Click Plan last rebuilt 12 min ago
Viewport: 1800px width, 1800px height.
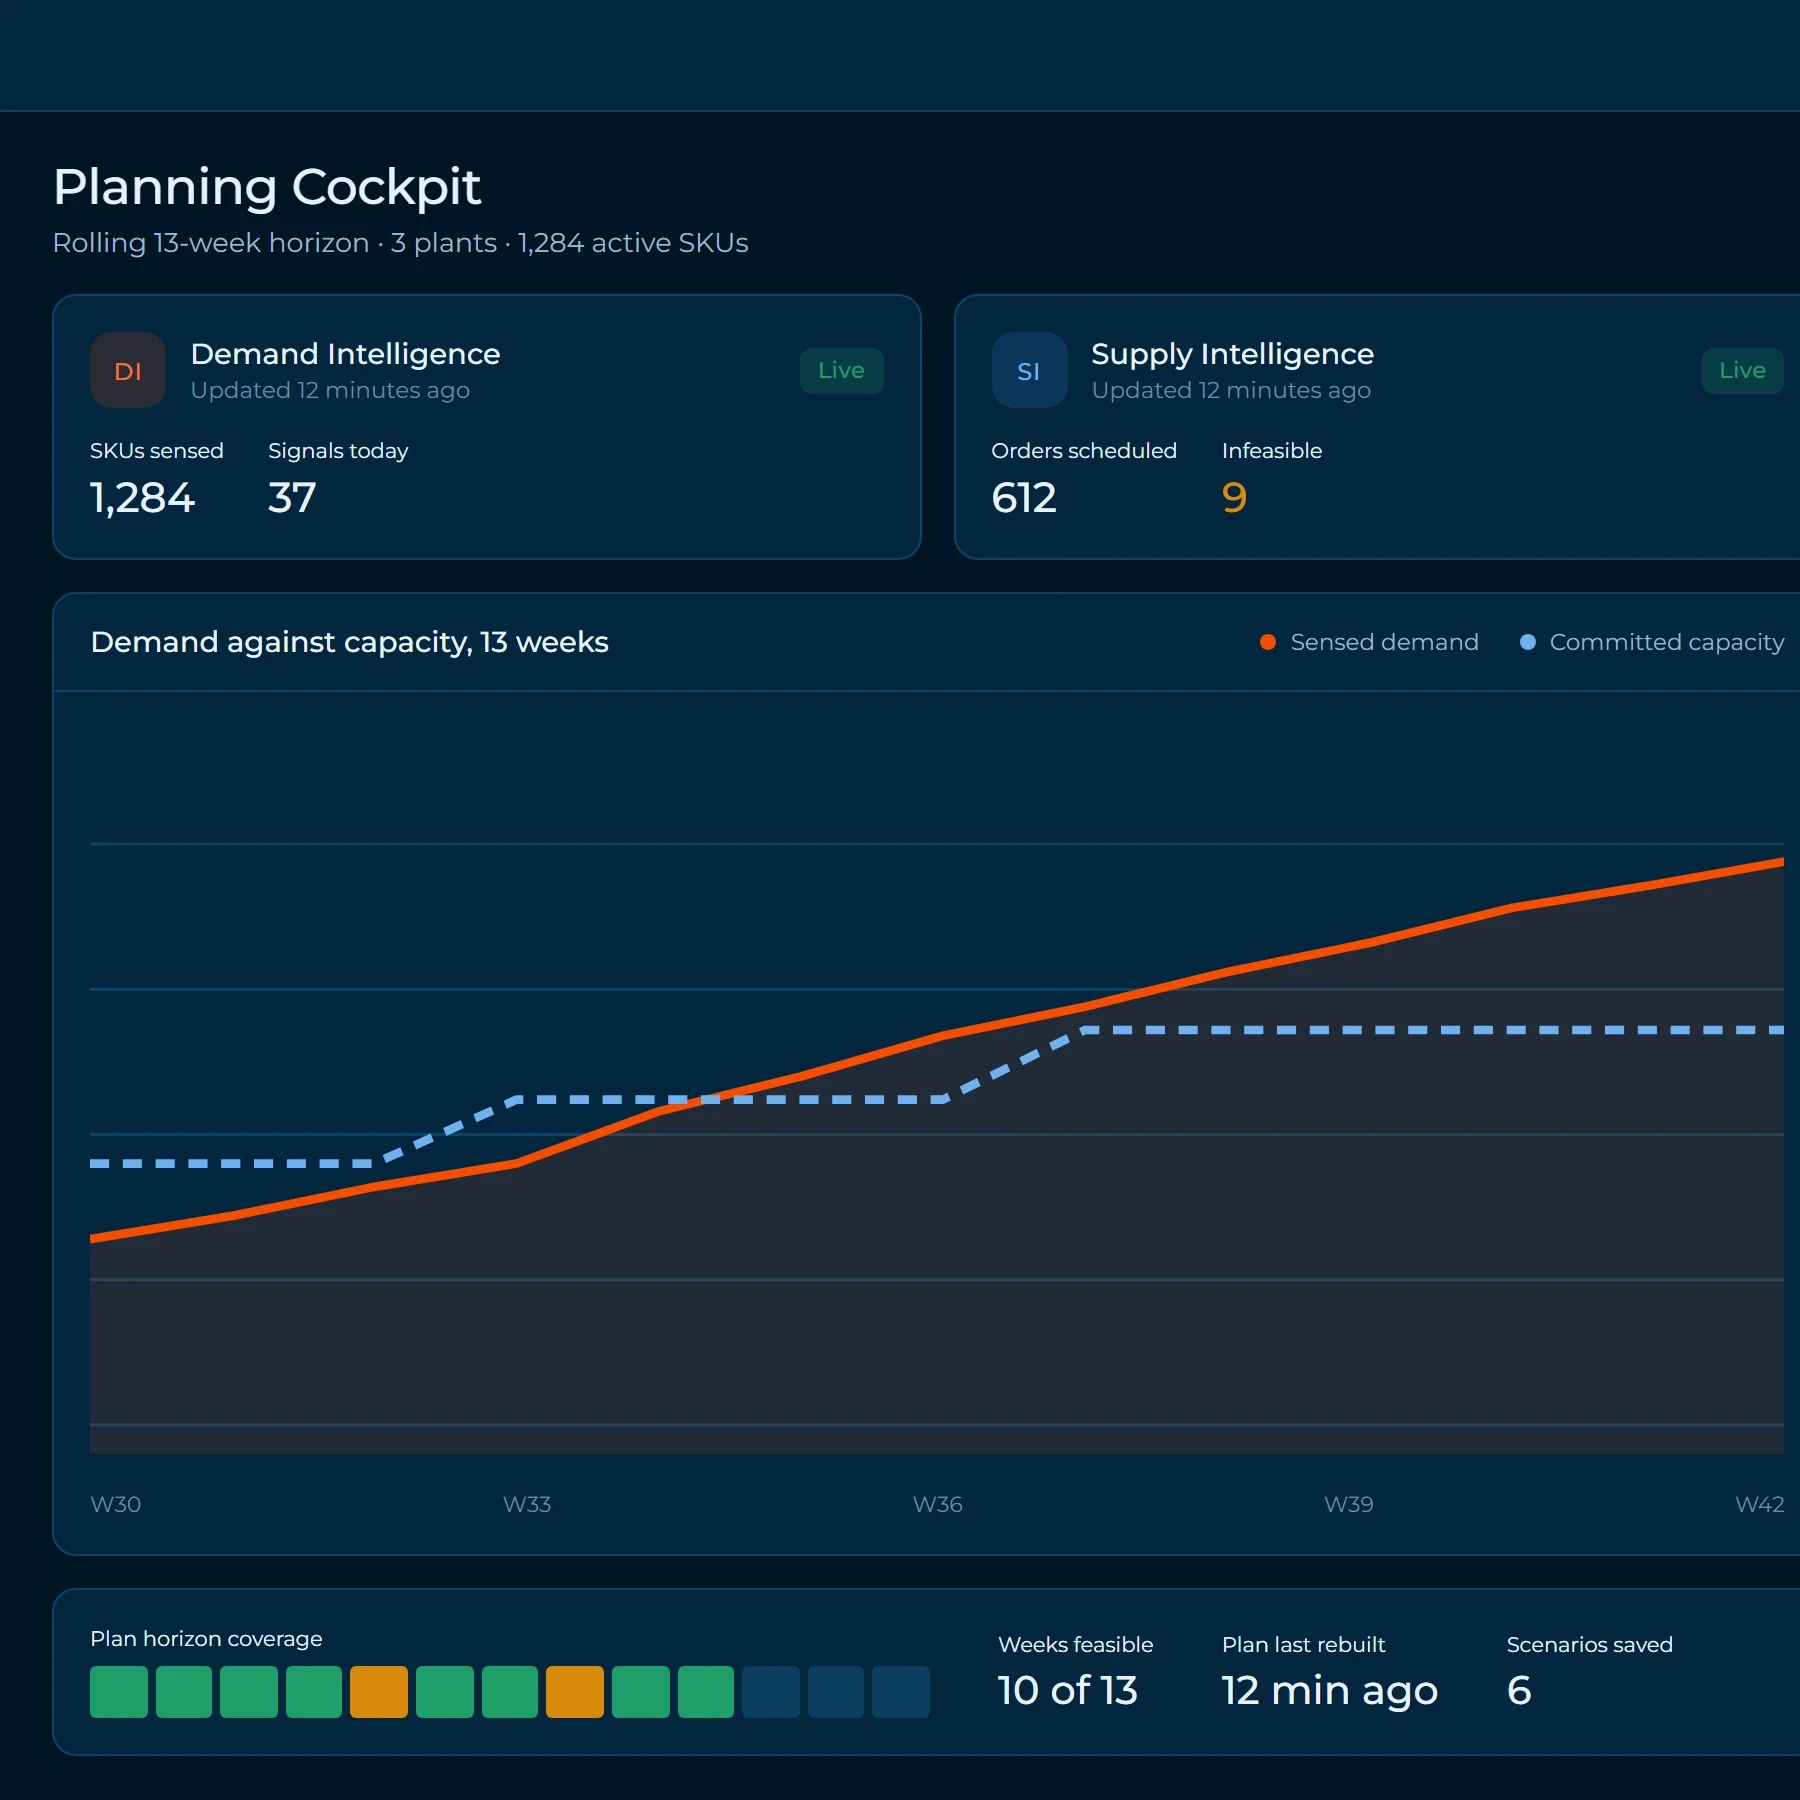pos(1330,1692)
